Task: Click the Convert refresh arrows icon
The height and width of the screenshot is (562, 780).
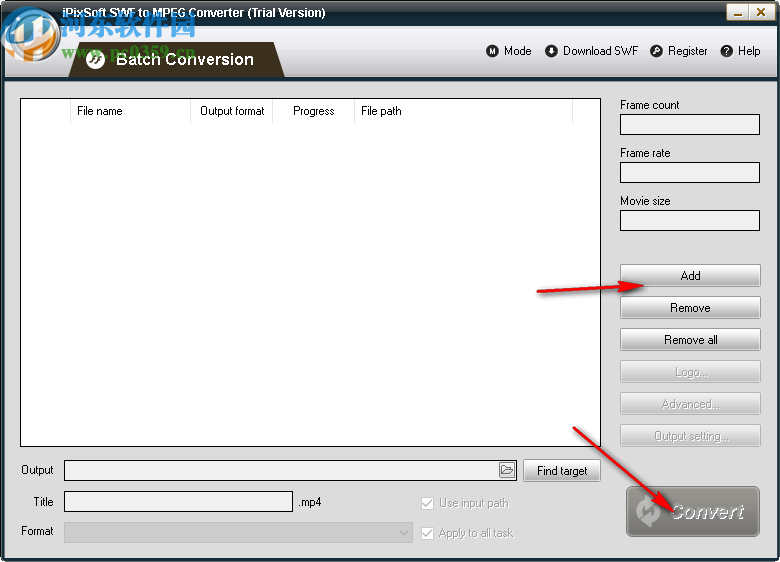Action: [x=648, y=511]
